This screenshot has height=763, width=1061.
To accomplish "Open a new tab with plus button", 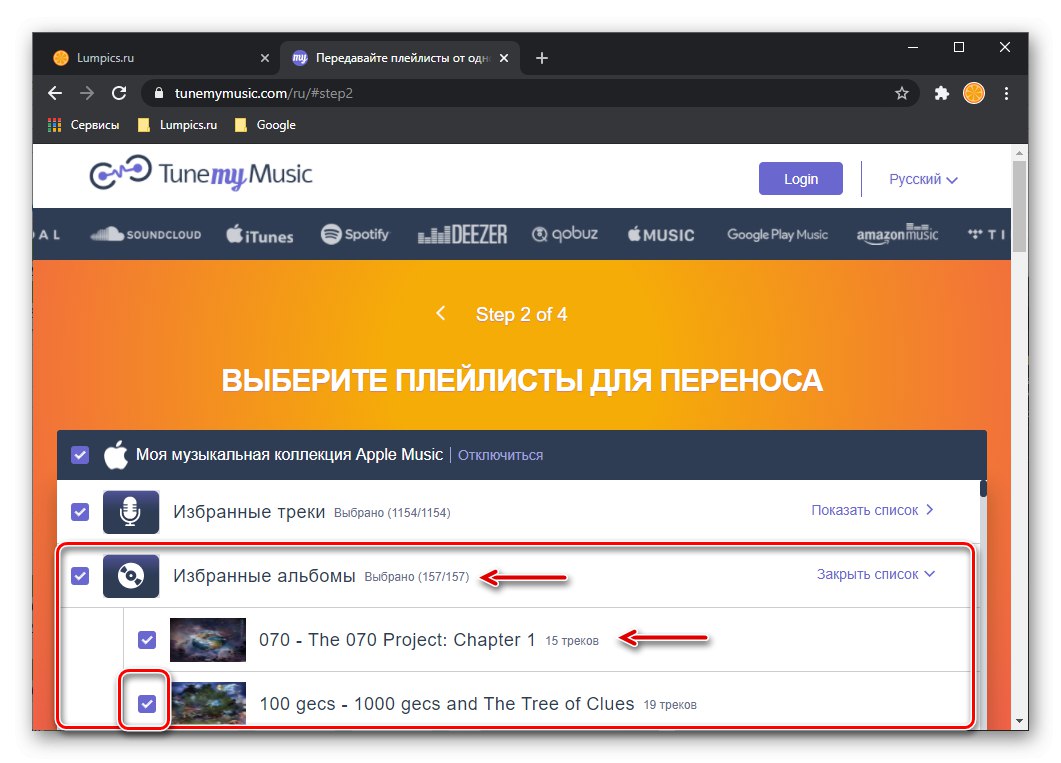I will [x=541, y=58].
